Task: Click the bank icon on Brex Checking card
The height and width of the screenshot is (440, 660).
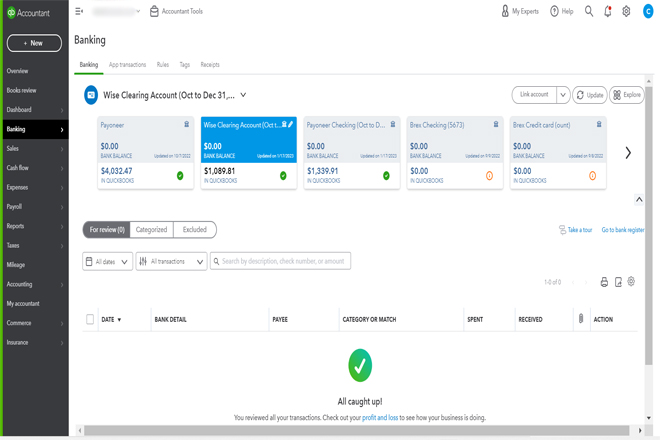Action: click(x=496, y=124)
